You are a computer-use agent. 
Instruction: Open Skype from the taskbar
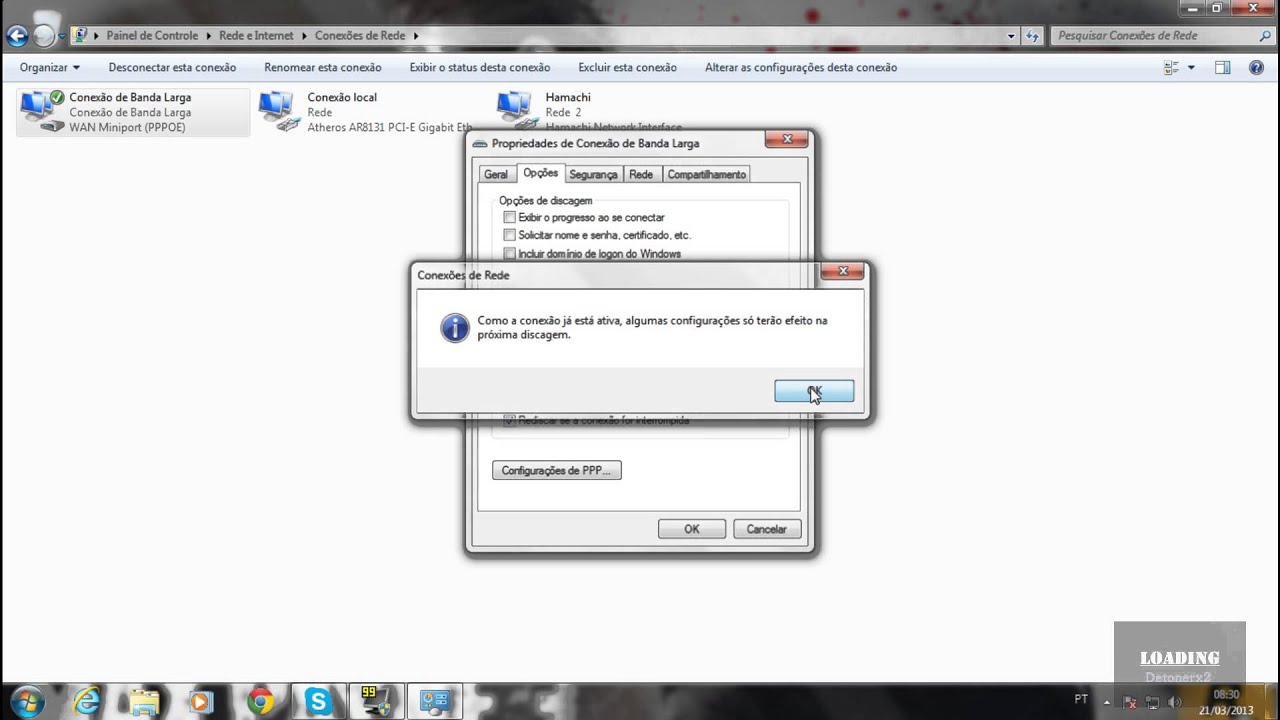point(318,702)
